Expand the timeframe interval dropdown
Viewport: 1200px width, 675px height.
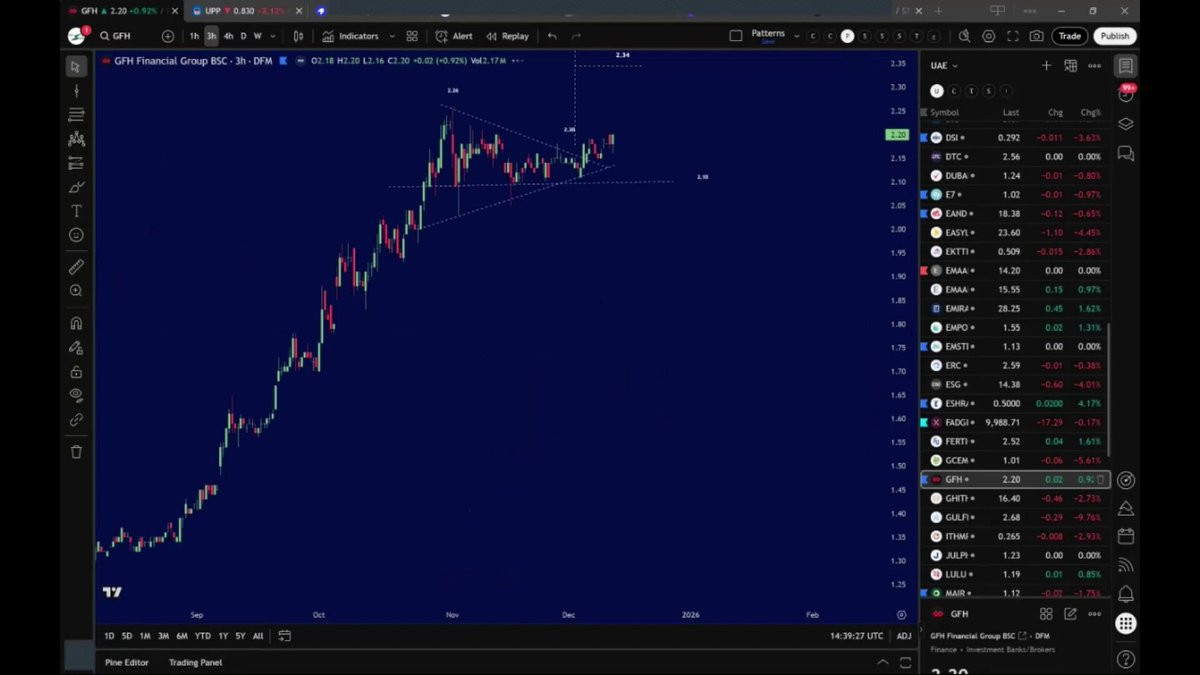pos(273,36)
